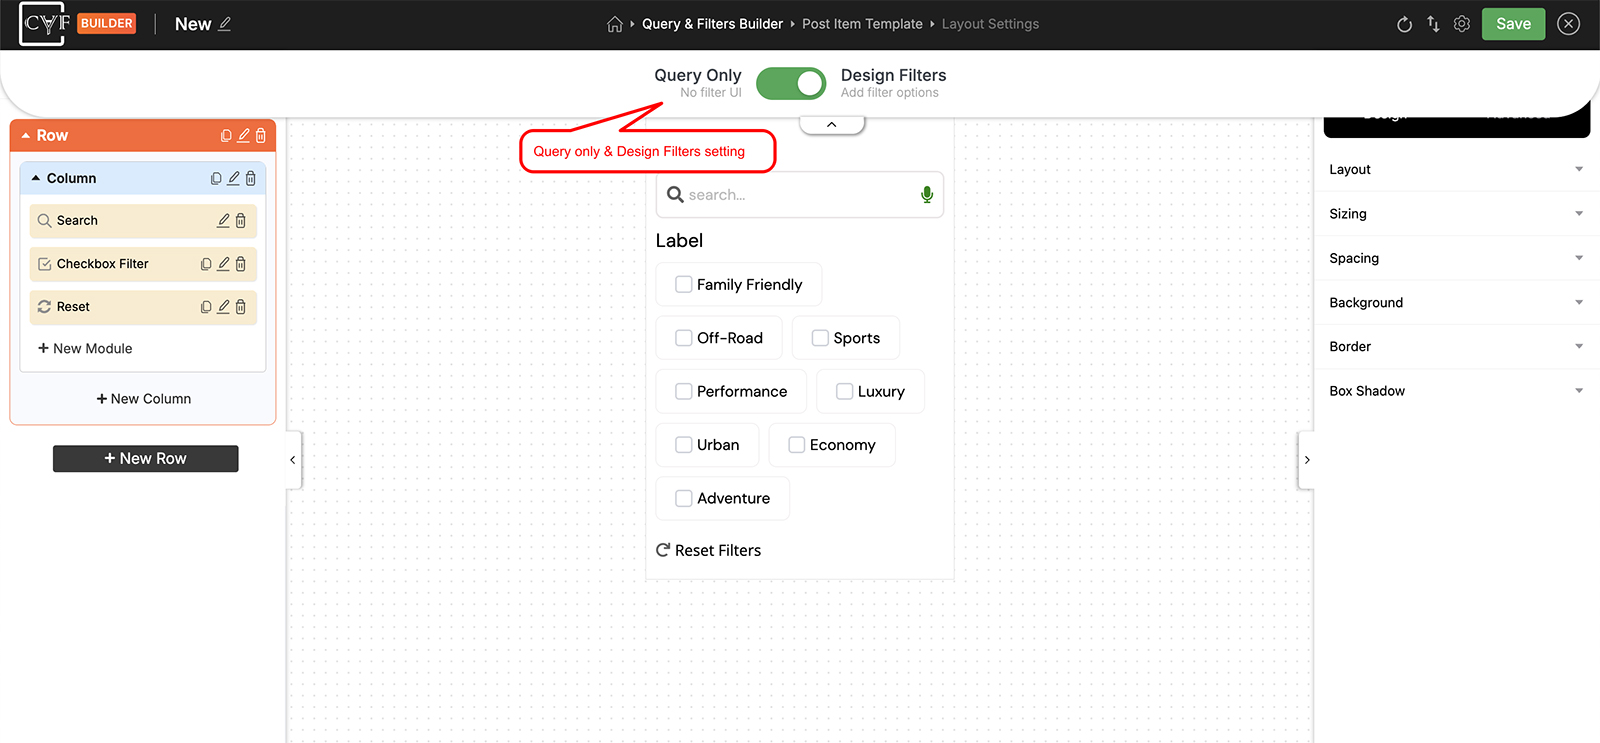Viewport: 1600px width, 743px height.
Task: Click the microphone icon in search field
Action: [x=927, y=195]
